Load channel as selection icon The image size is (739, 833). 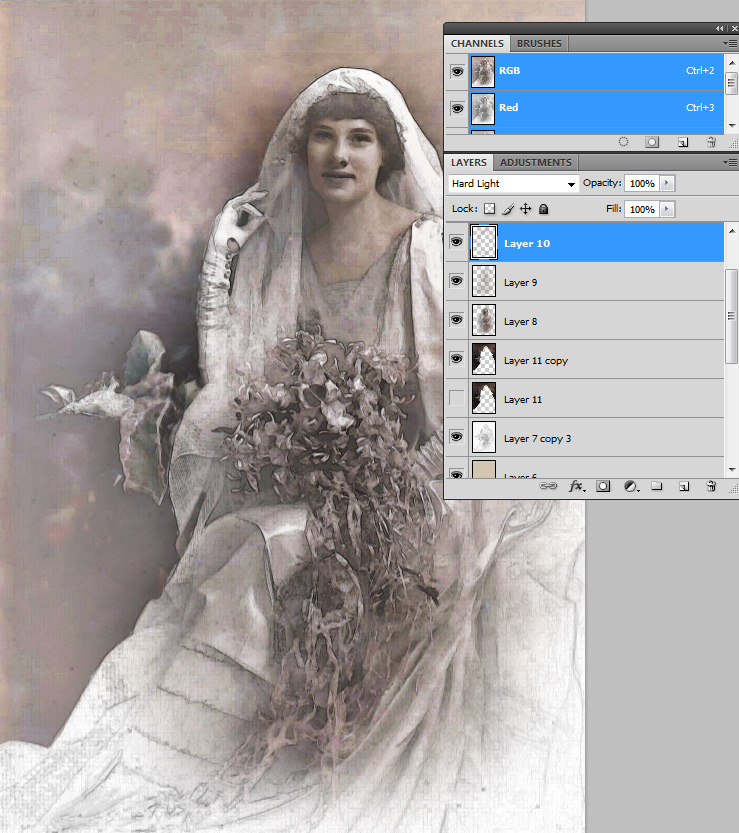623,142
